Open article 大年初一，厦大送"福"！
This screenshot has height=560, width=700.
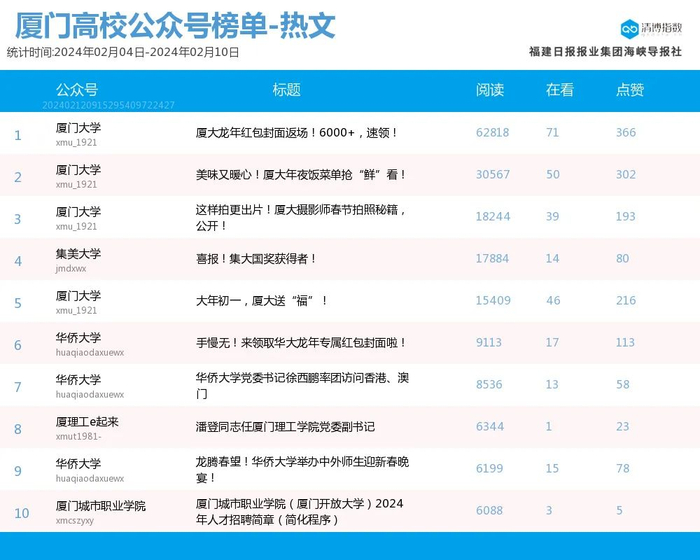(262, 301)
